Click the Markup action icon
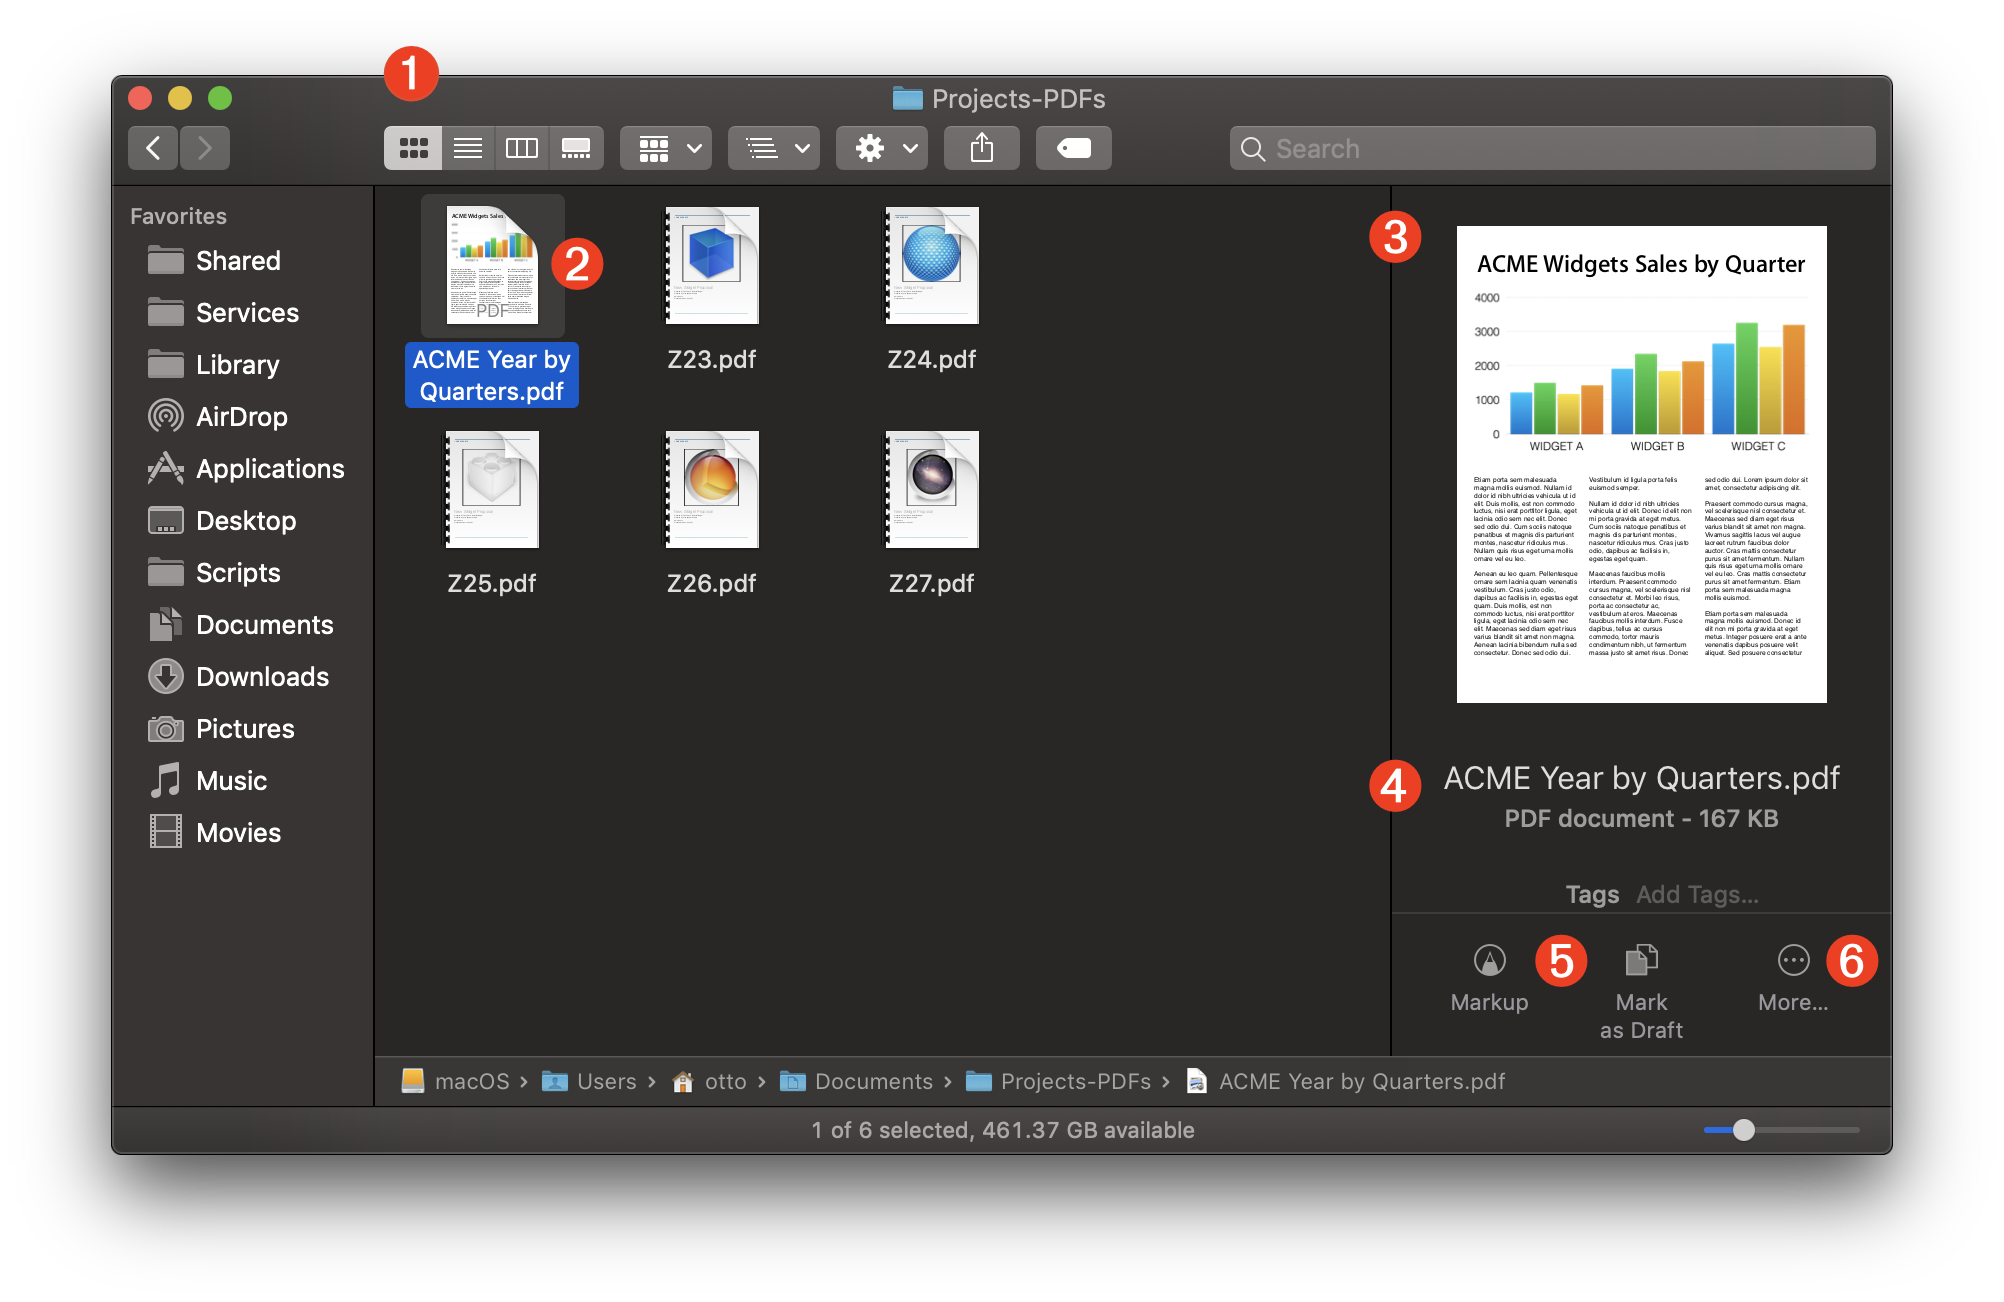 (x=1487, y=962)
